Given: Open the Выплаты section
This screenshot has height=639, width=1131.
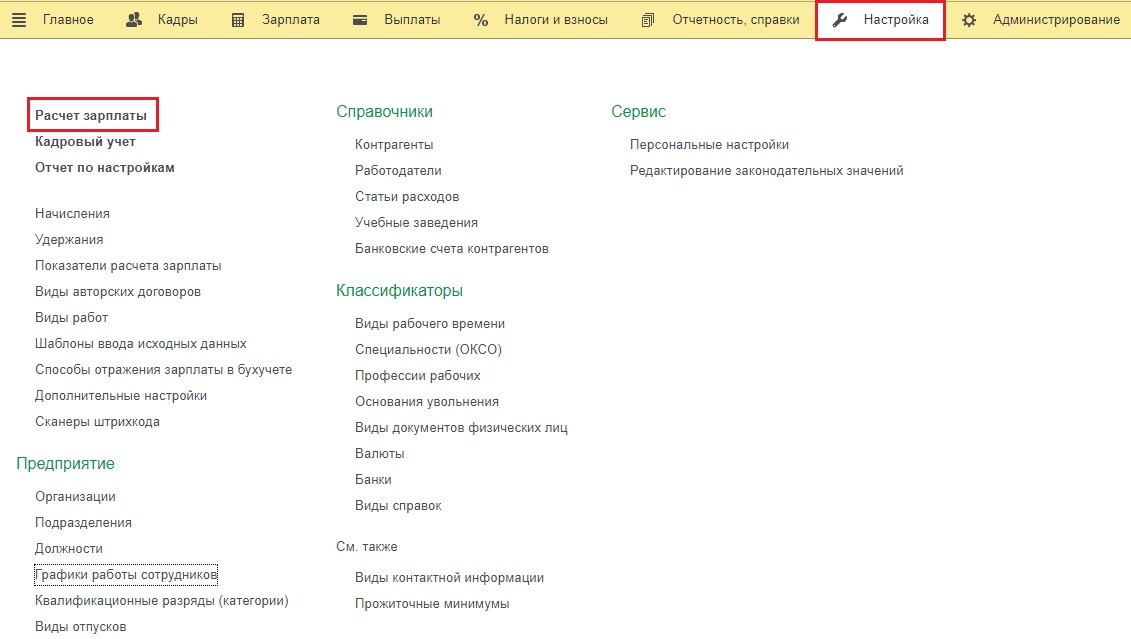Looking at the screenshot, I should (413, 19).
